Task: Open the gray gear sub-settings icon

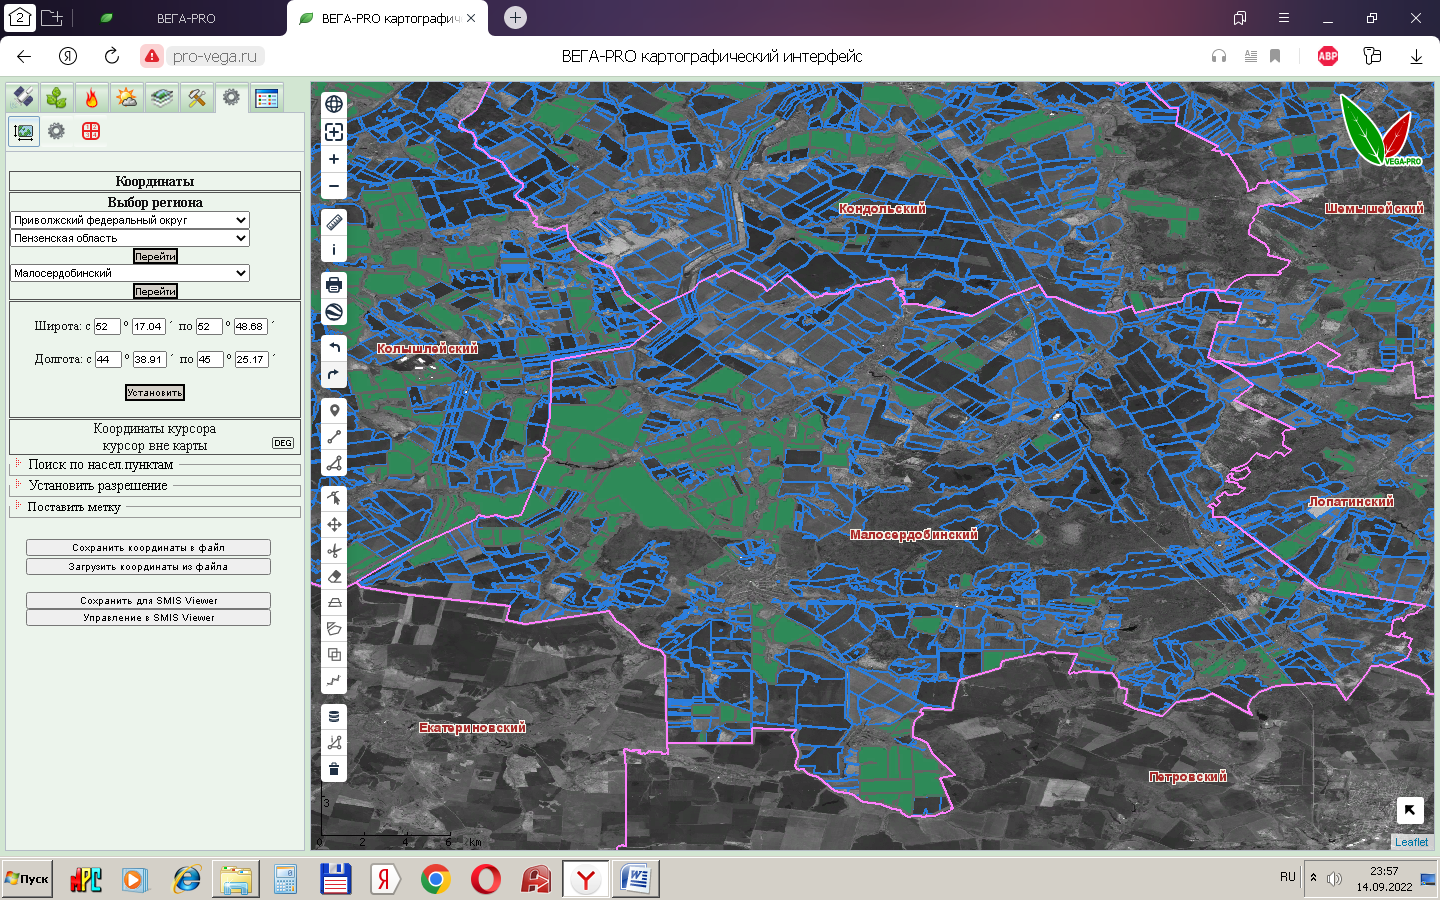Action: pos(57,131)
